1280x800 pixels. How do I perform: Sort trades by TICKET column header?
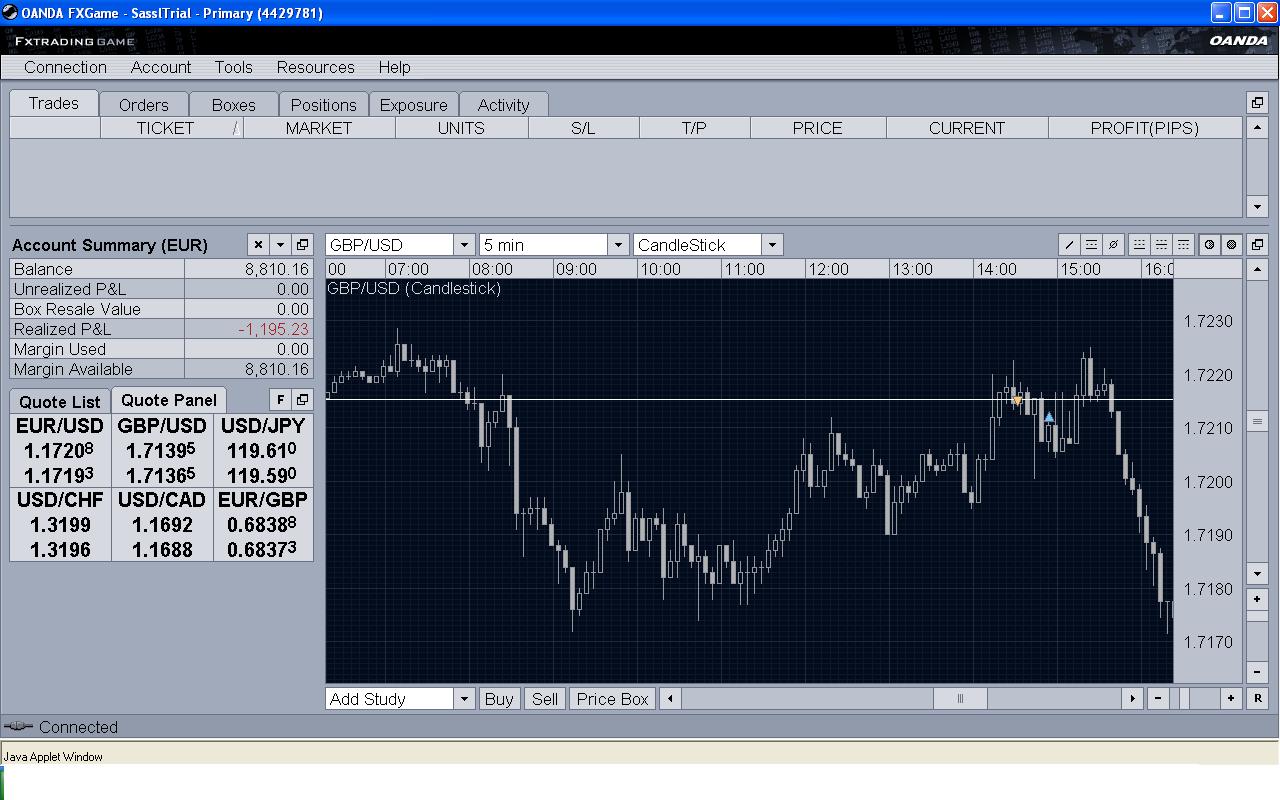172,128
